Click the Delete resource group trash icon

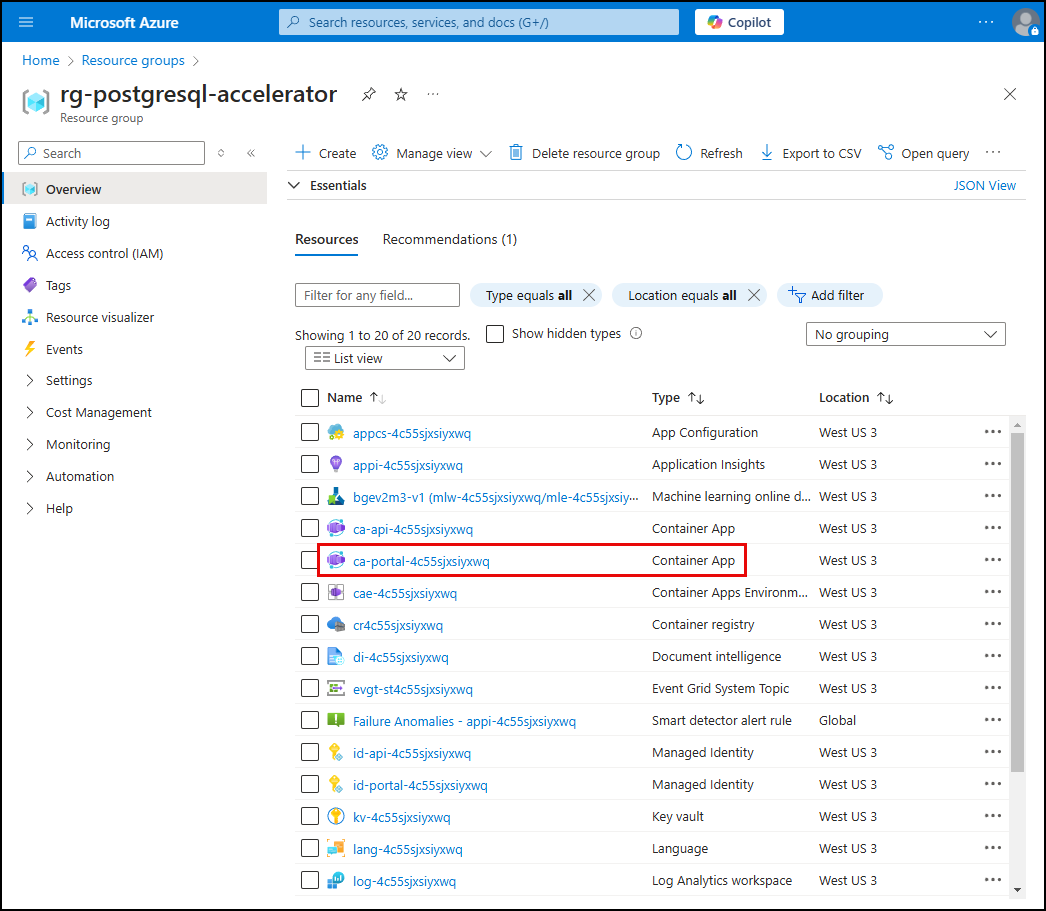(516, 153)
